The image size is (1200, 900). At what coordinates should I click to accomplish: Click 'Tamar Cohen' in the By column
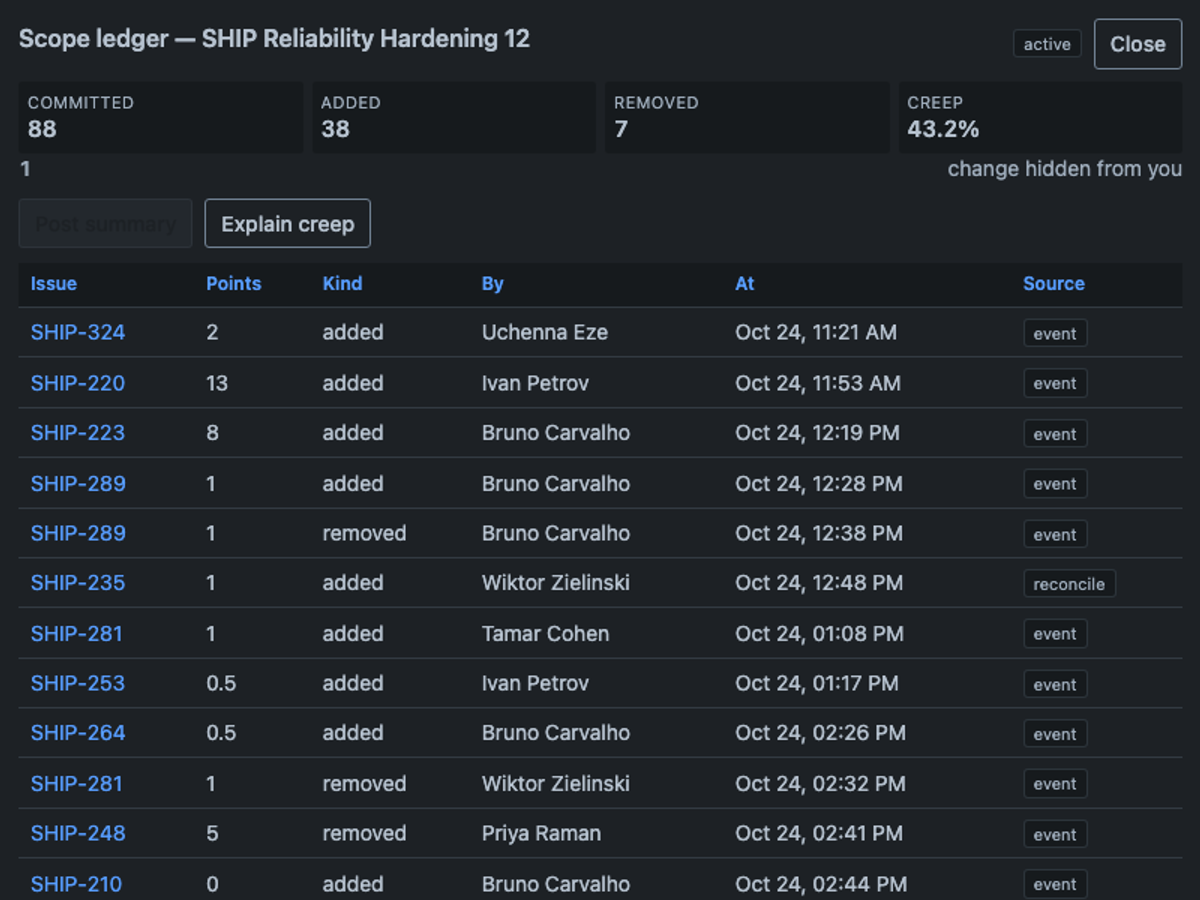(x=546, y=633)
